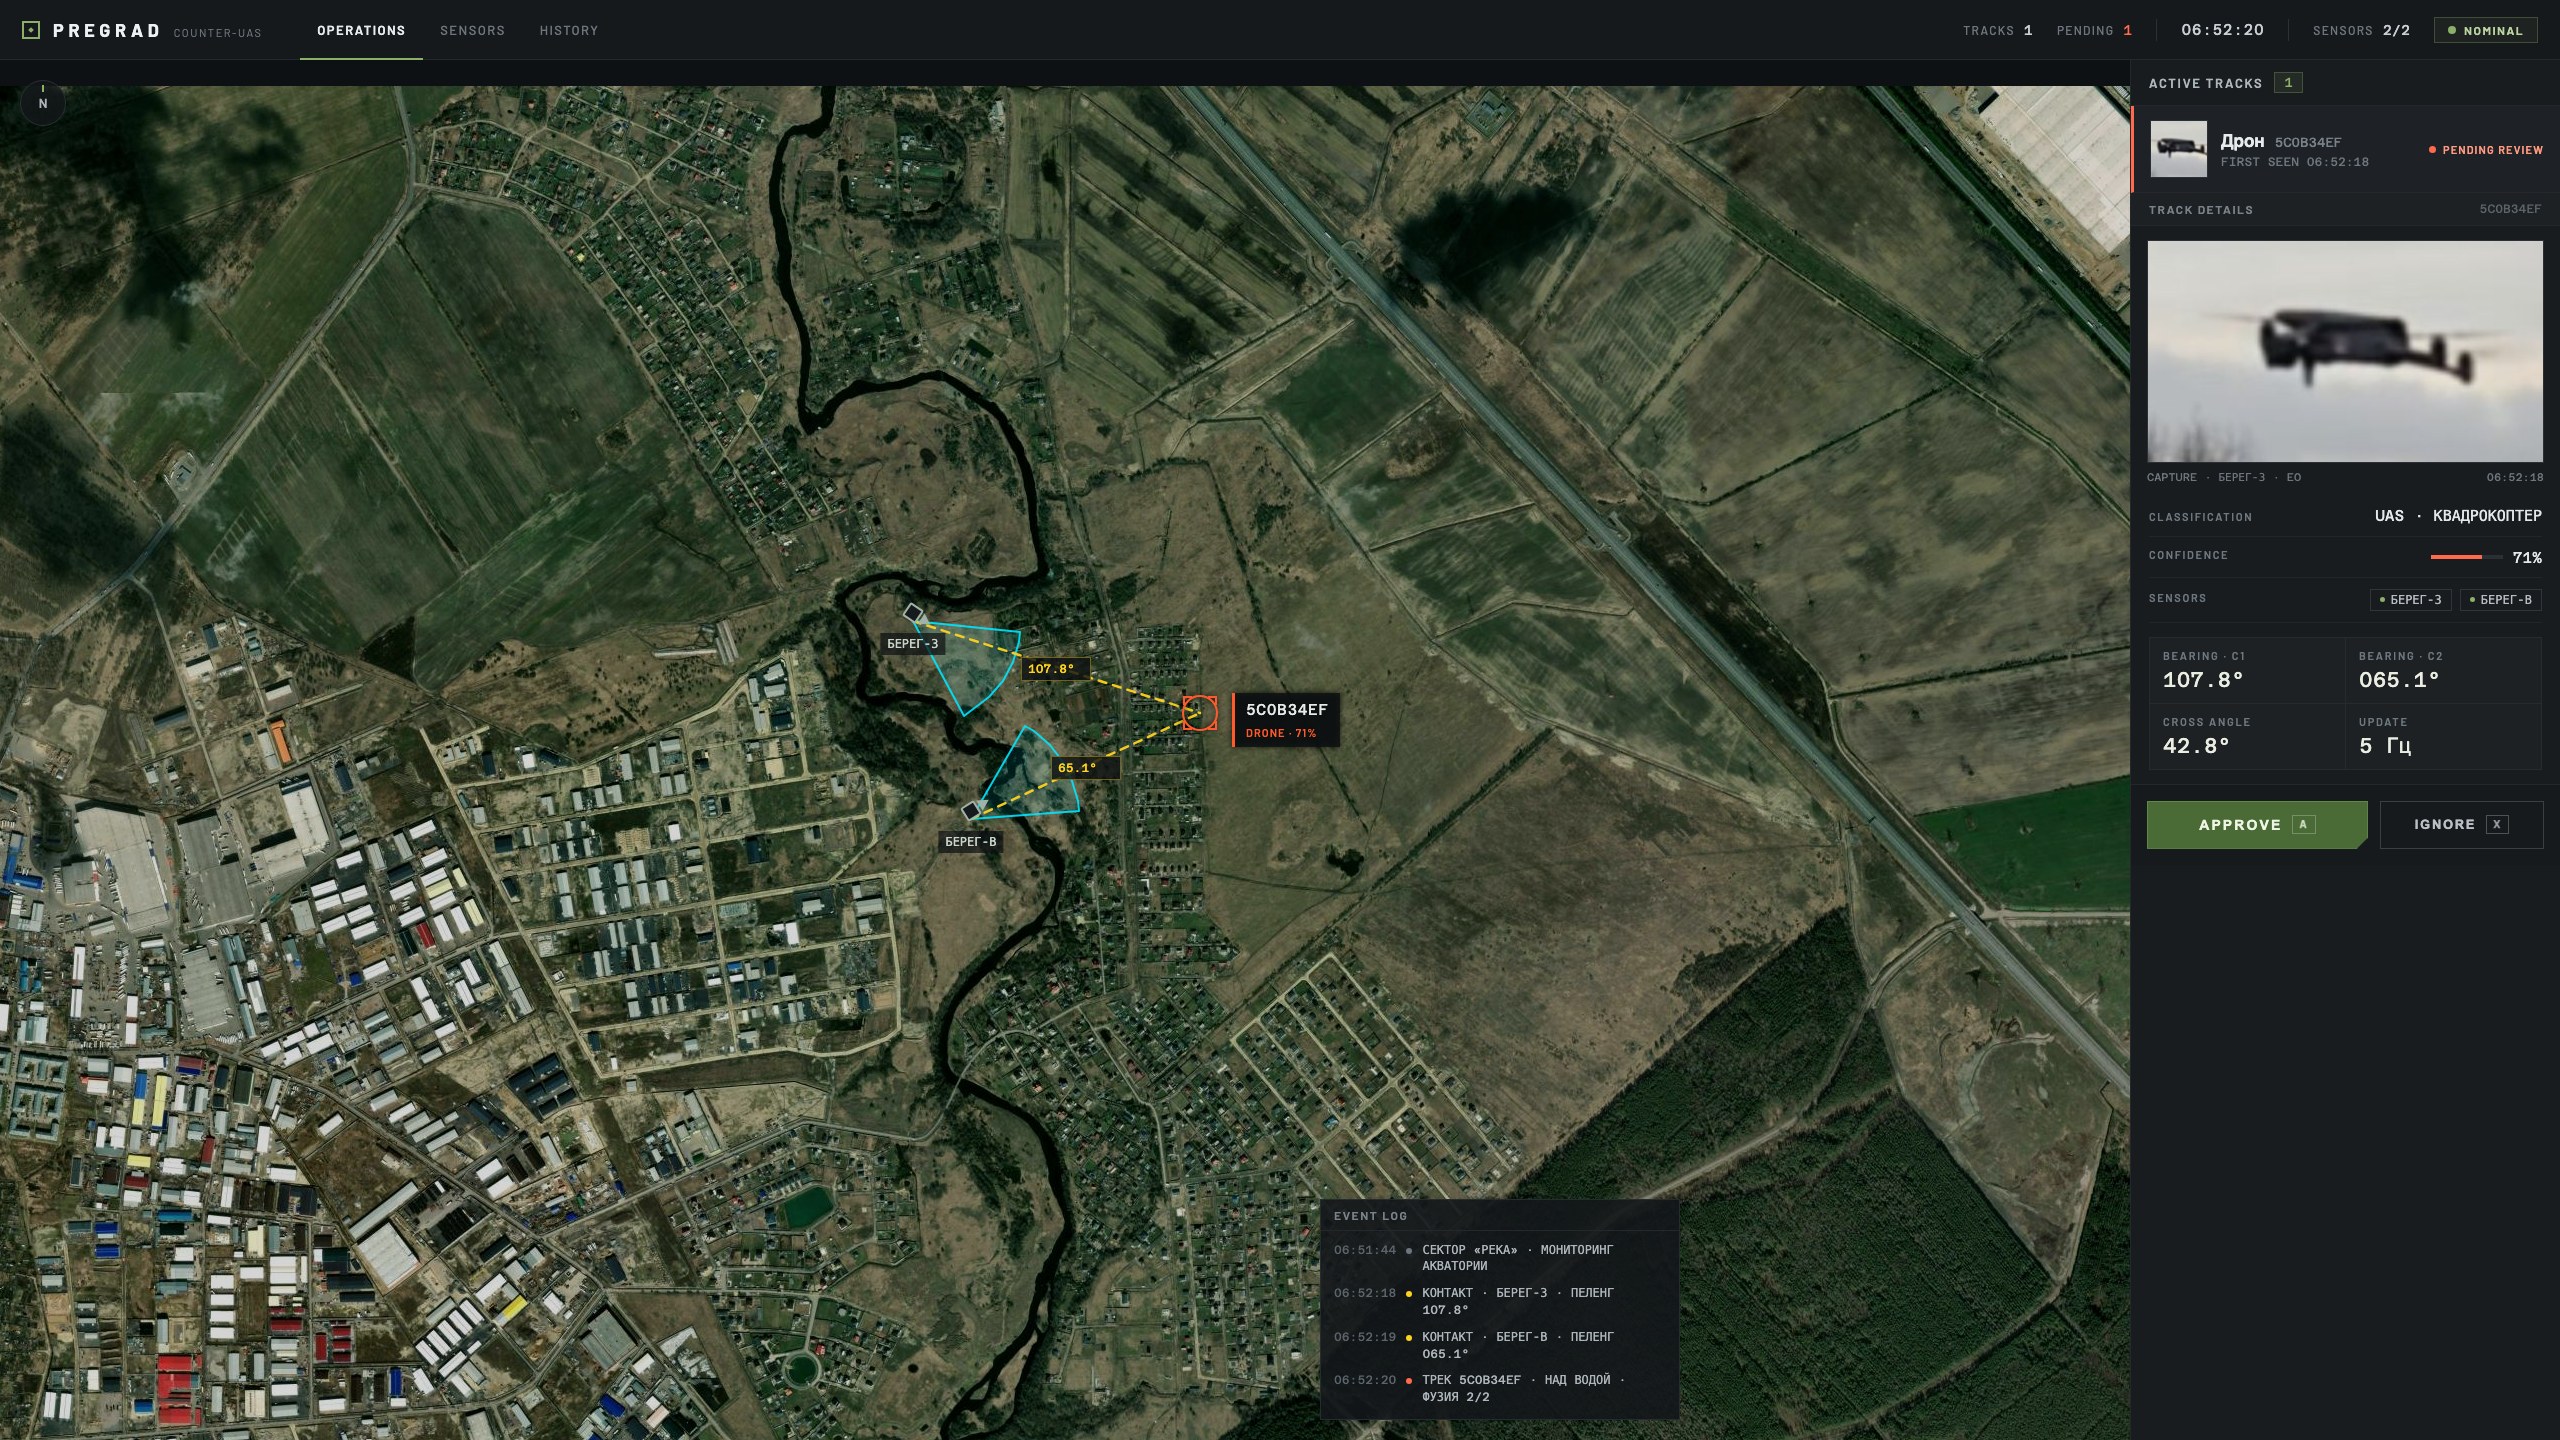Switch to the Sensors tab
This screenshot has height=1440, width=2560.
472,30
